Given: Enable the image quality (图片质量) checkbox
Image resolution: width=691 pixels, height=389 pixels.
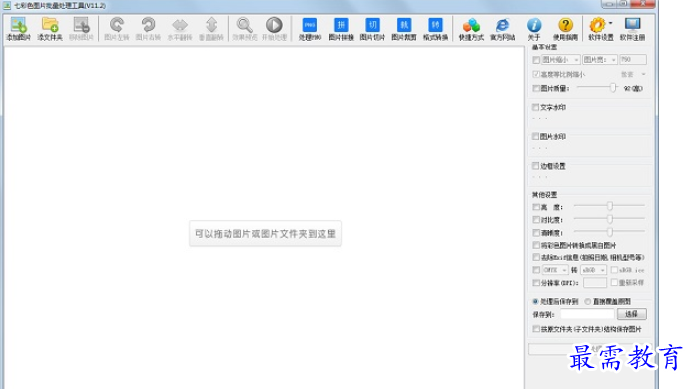Looking at the screenshot, I should 536,89.
